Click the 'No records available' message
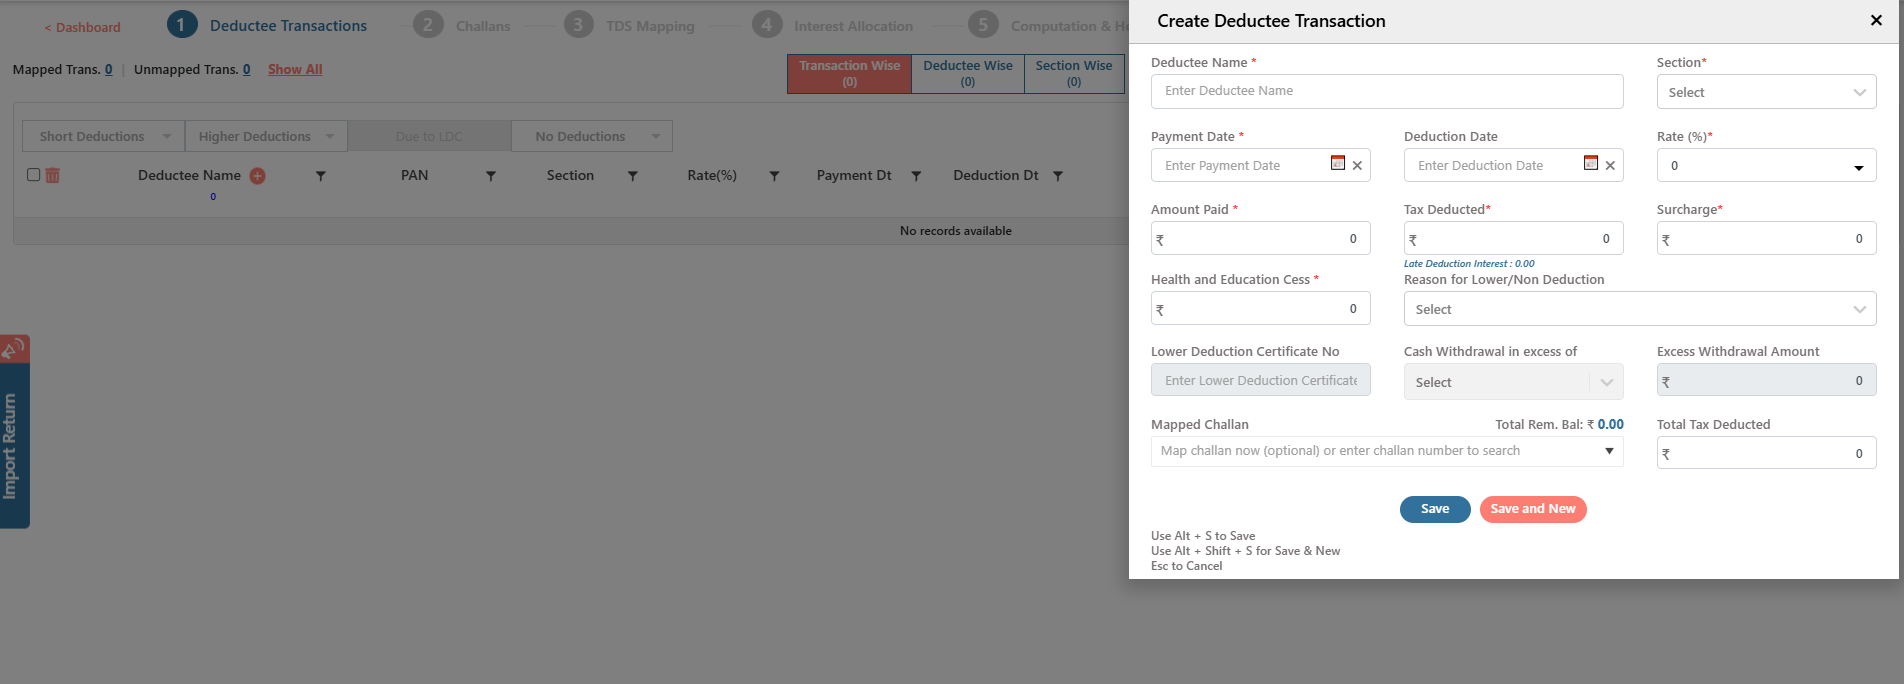 click(x=956, y=231)
